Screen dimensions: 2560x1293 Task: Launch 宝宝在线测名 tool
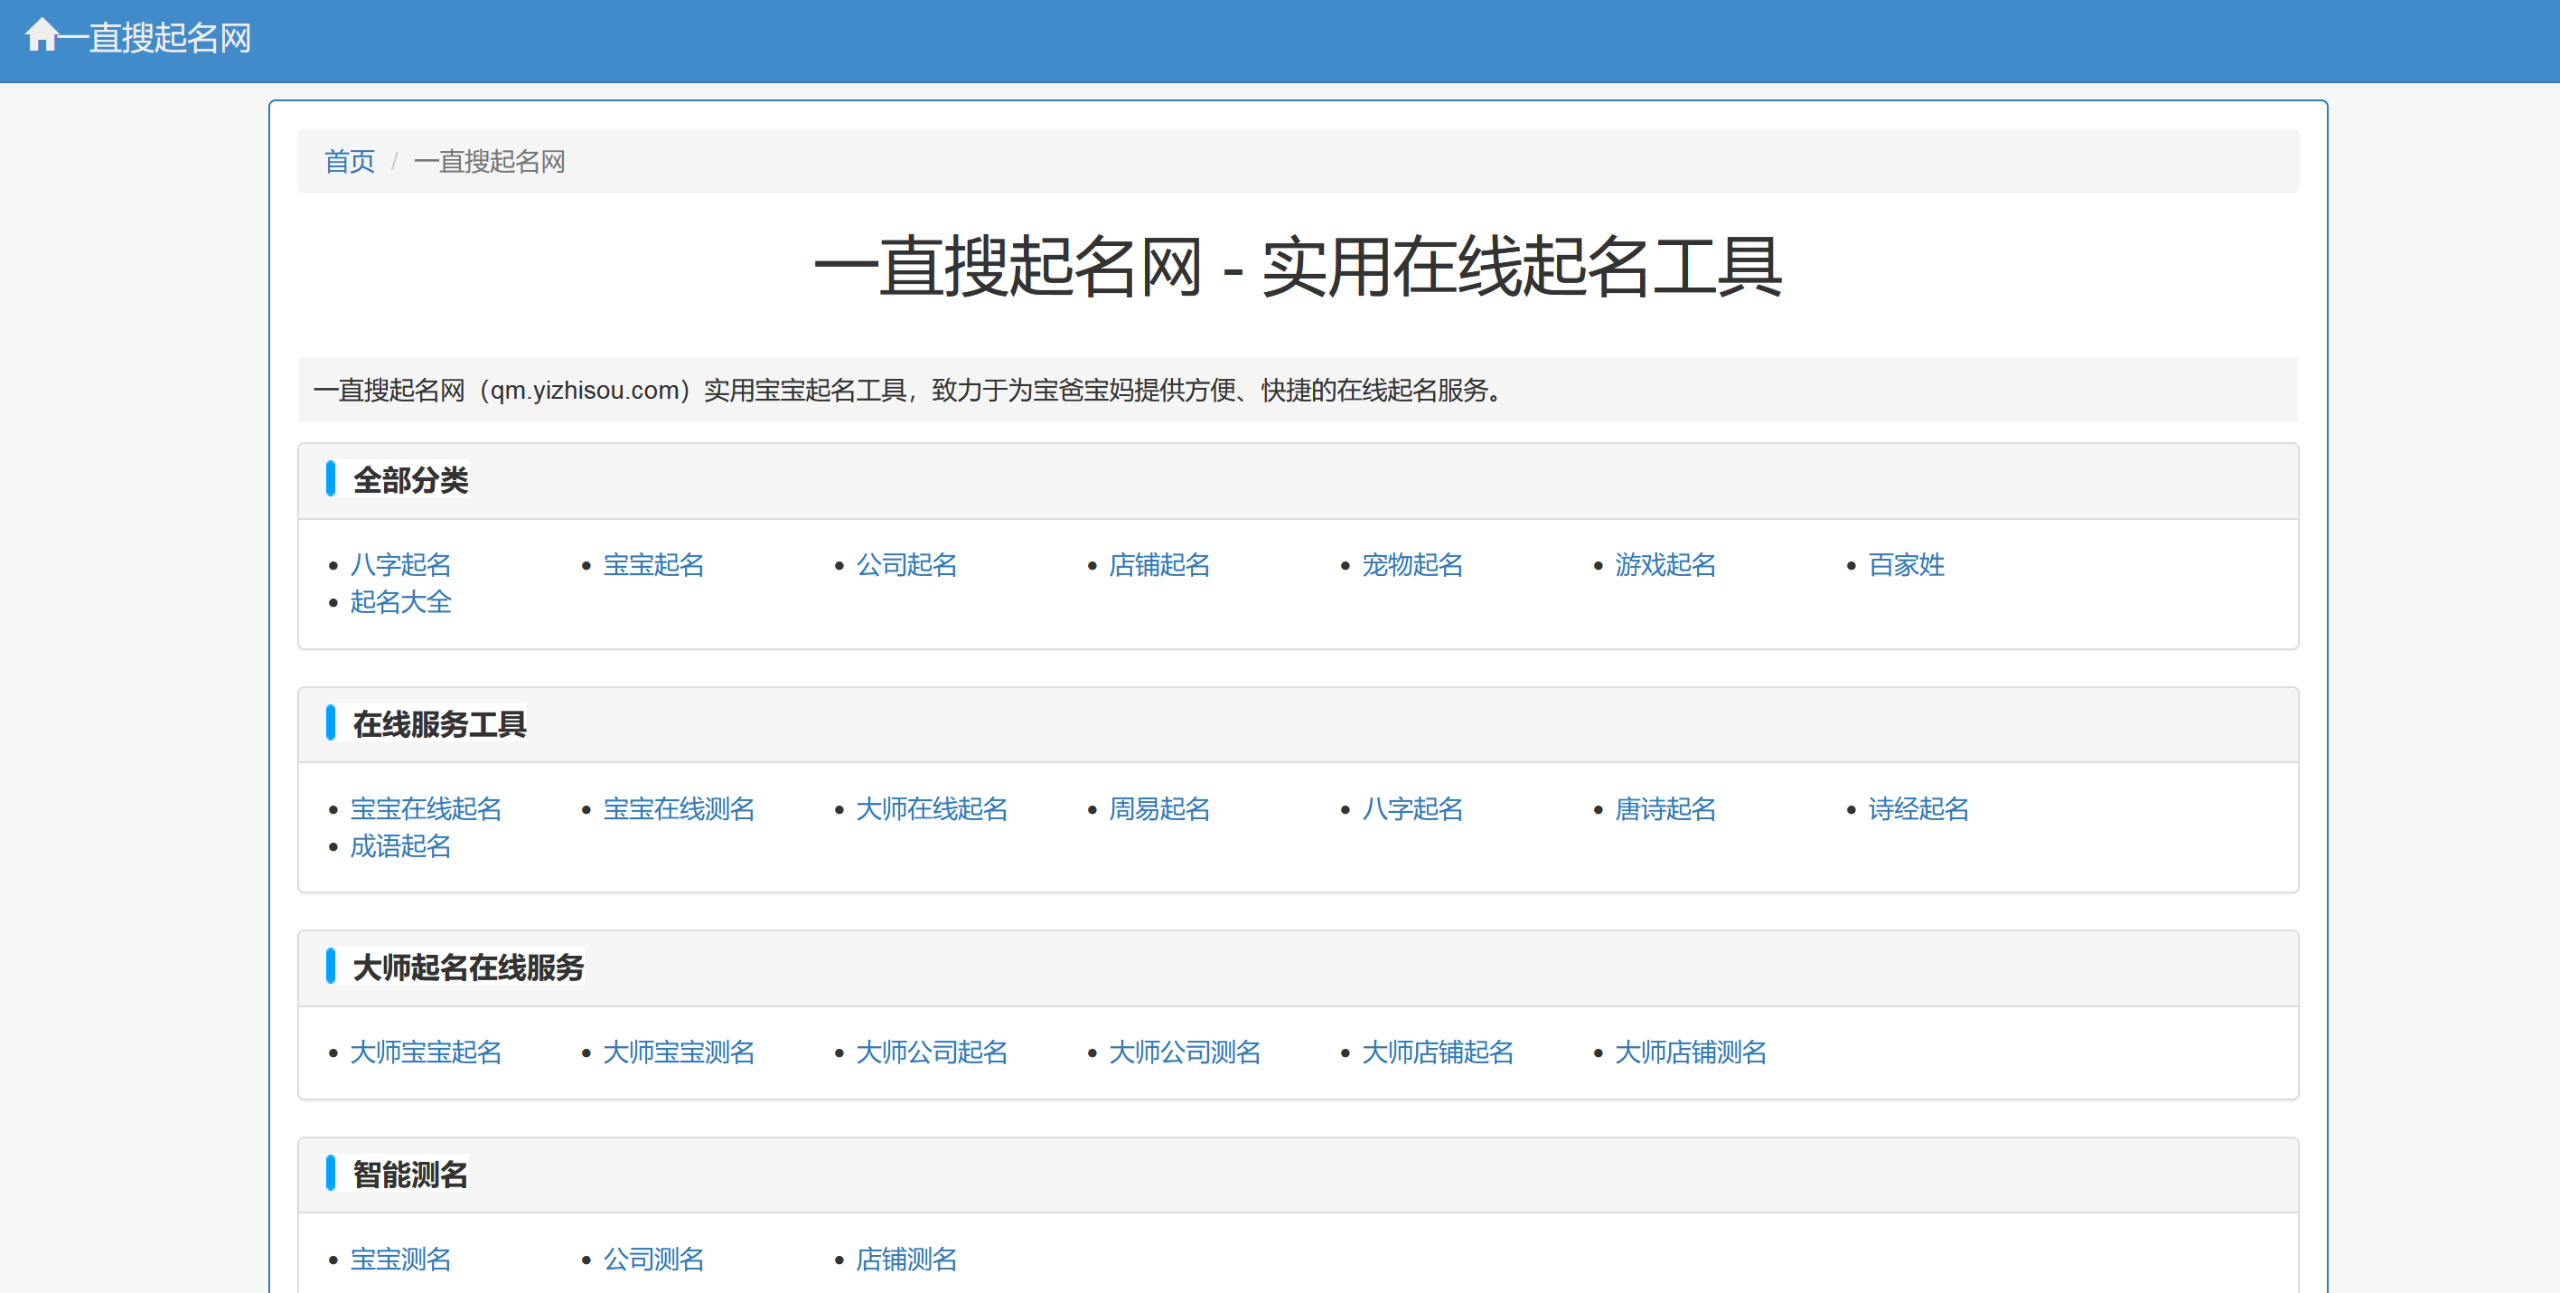679,809
